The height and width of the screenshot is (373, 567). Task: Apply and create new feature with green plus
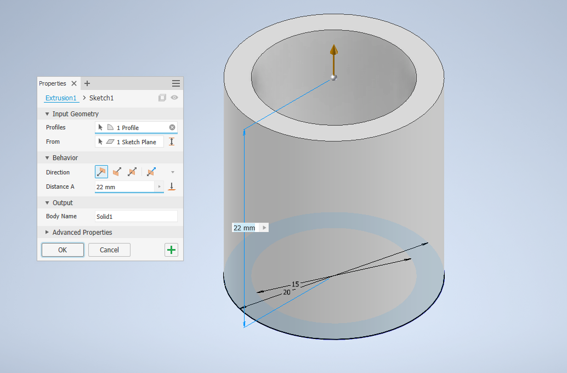pos(171,250)
